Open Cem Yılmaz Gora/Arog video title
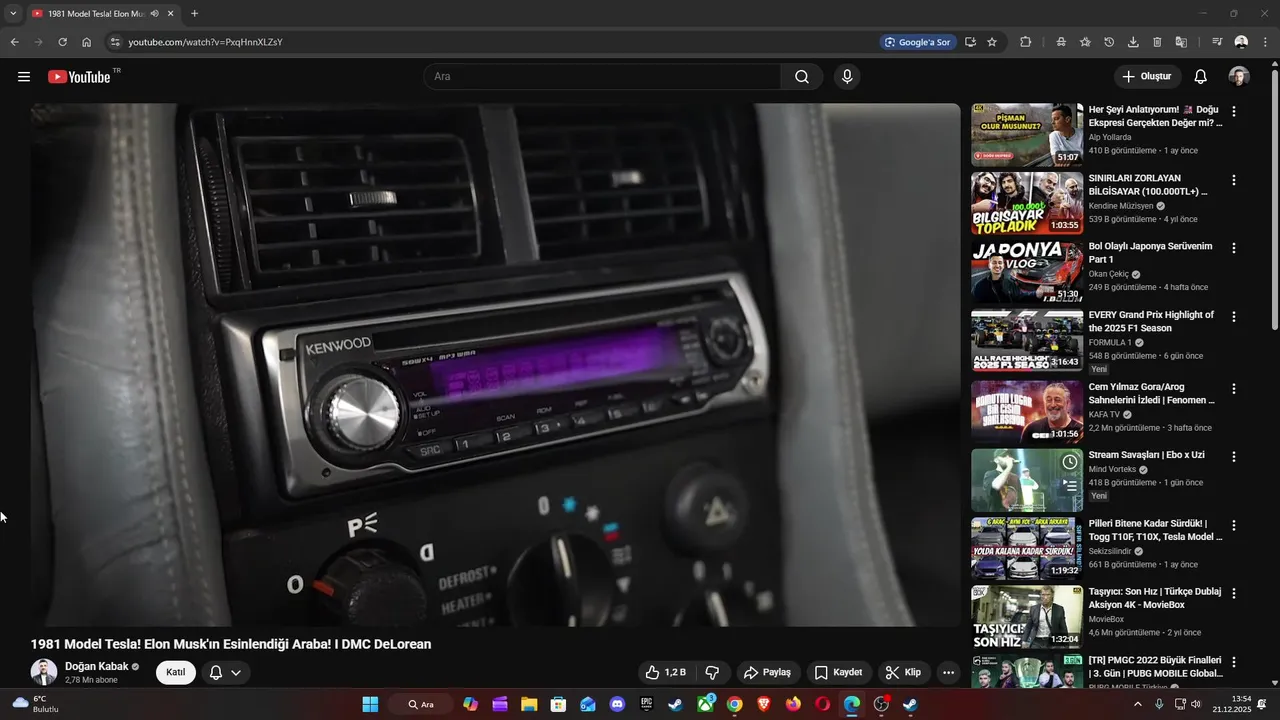The width and height of the screenshot is (1280, 720). [x=1152, y=393]
